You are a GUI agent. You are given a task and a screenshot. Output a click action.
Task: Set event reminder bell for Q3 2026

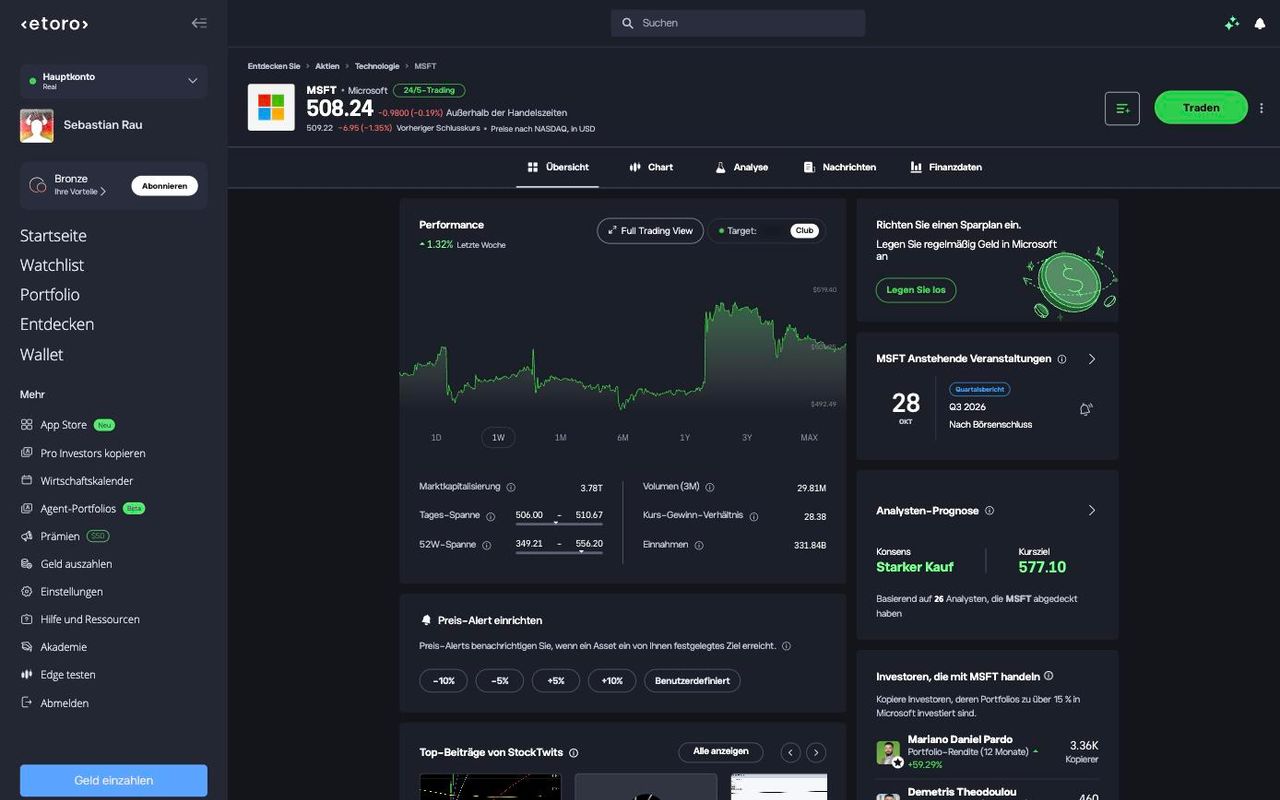(x=1086, y=409)
